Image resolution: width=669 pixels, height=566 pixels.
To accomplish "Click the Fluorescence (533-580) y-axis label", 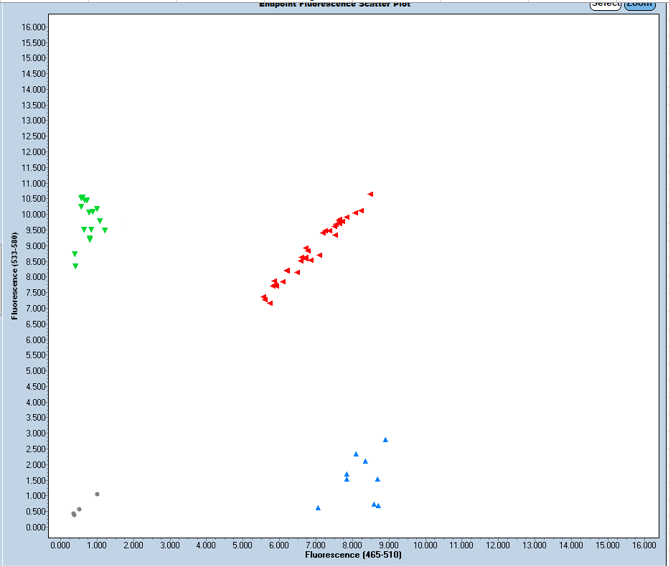I will (15, 279).
